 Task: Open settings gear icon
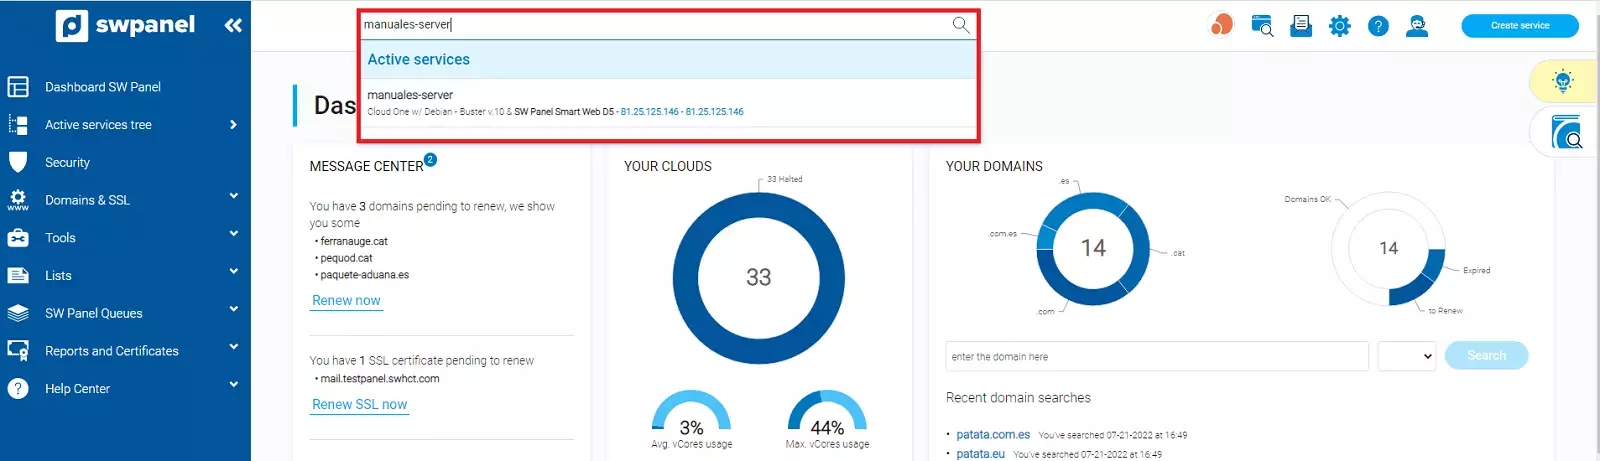click(x=1340, y=26)
